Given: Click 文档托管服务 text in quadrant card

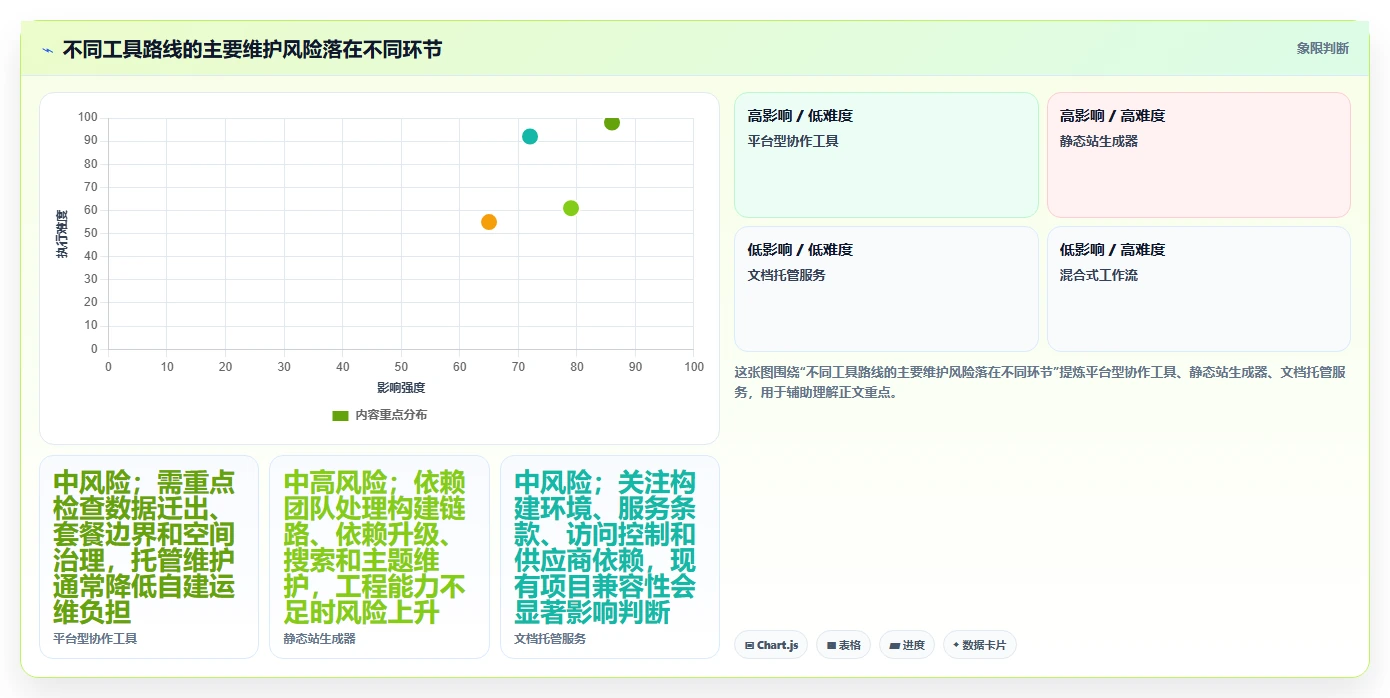Looking at the screenshot, I should click(x=787, y=275).
